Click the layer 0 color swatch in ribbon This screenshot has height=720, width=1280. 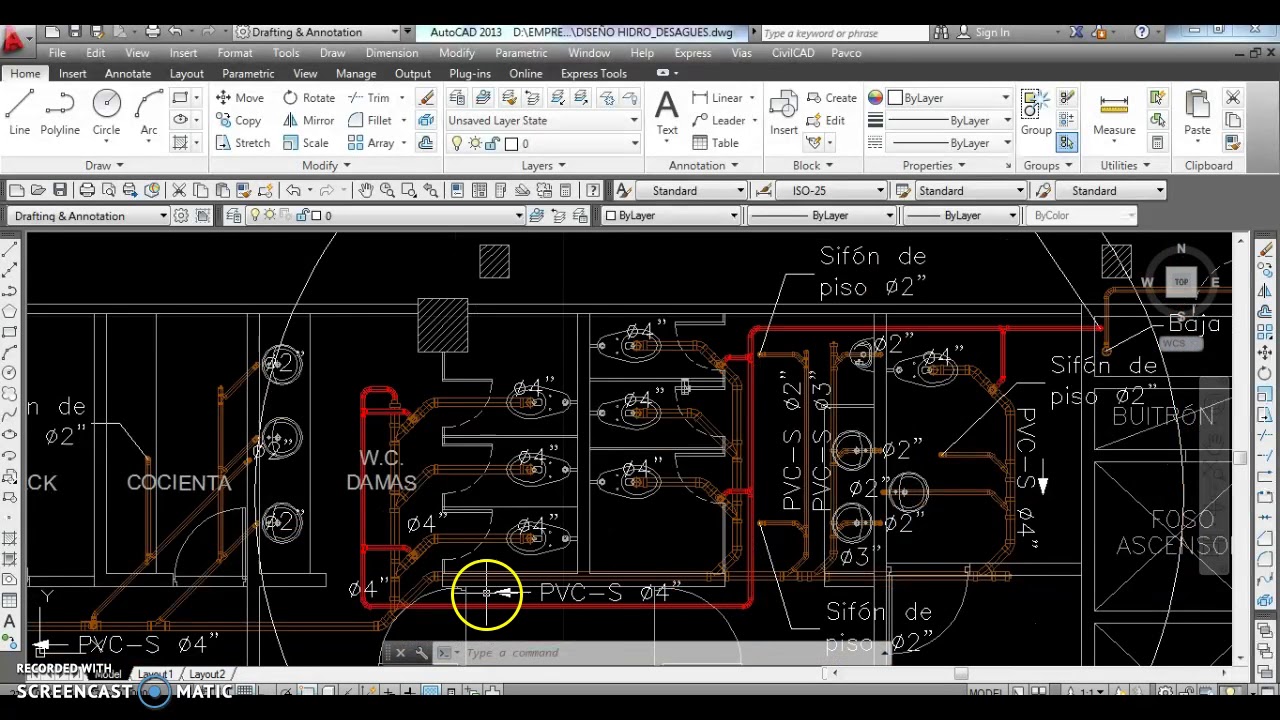pyautogui.click(x=510, y=143)
